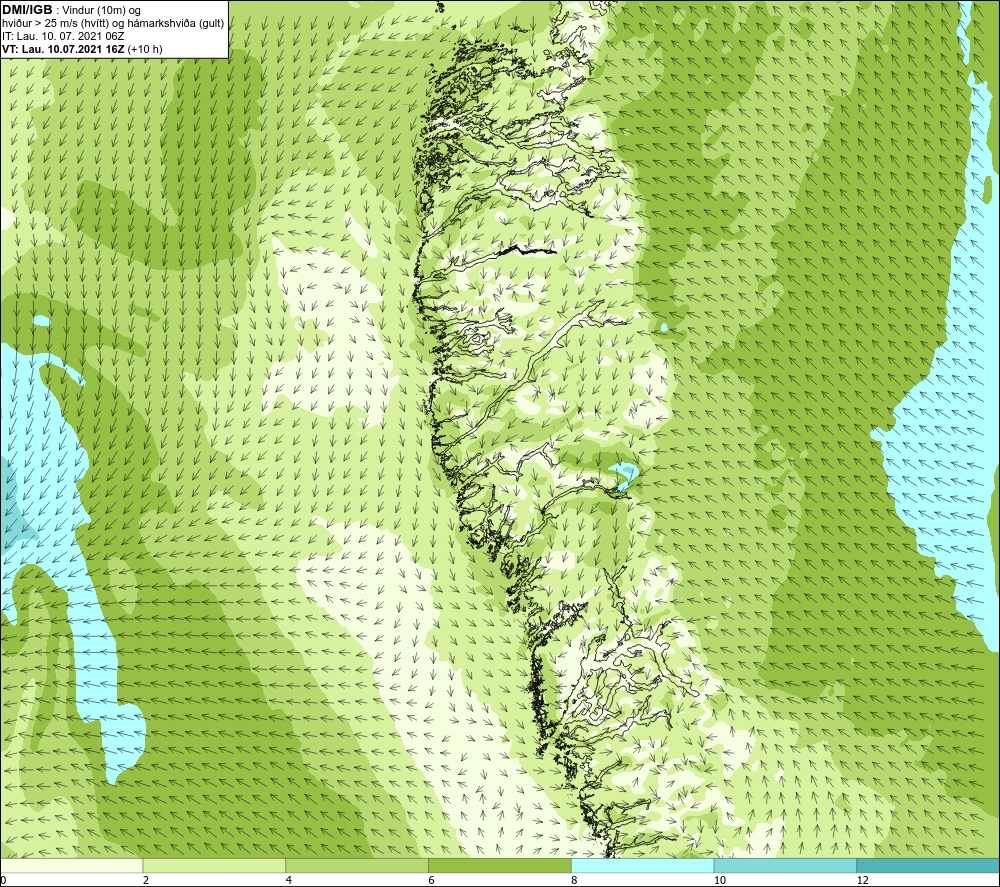Click the palest 0–2 m/s color bar segment

click(71, 865)
